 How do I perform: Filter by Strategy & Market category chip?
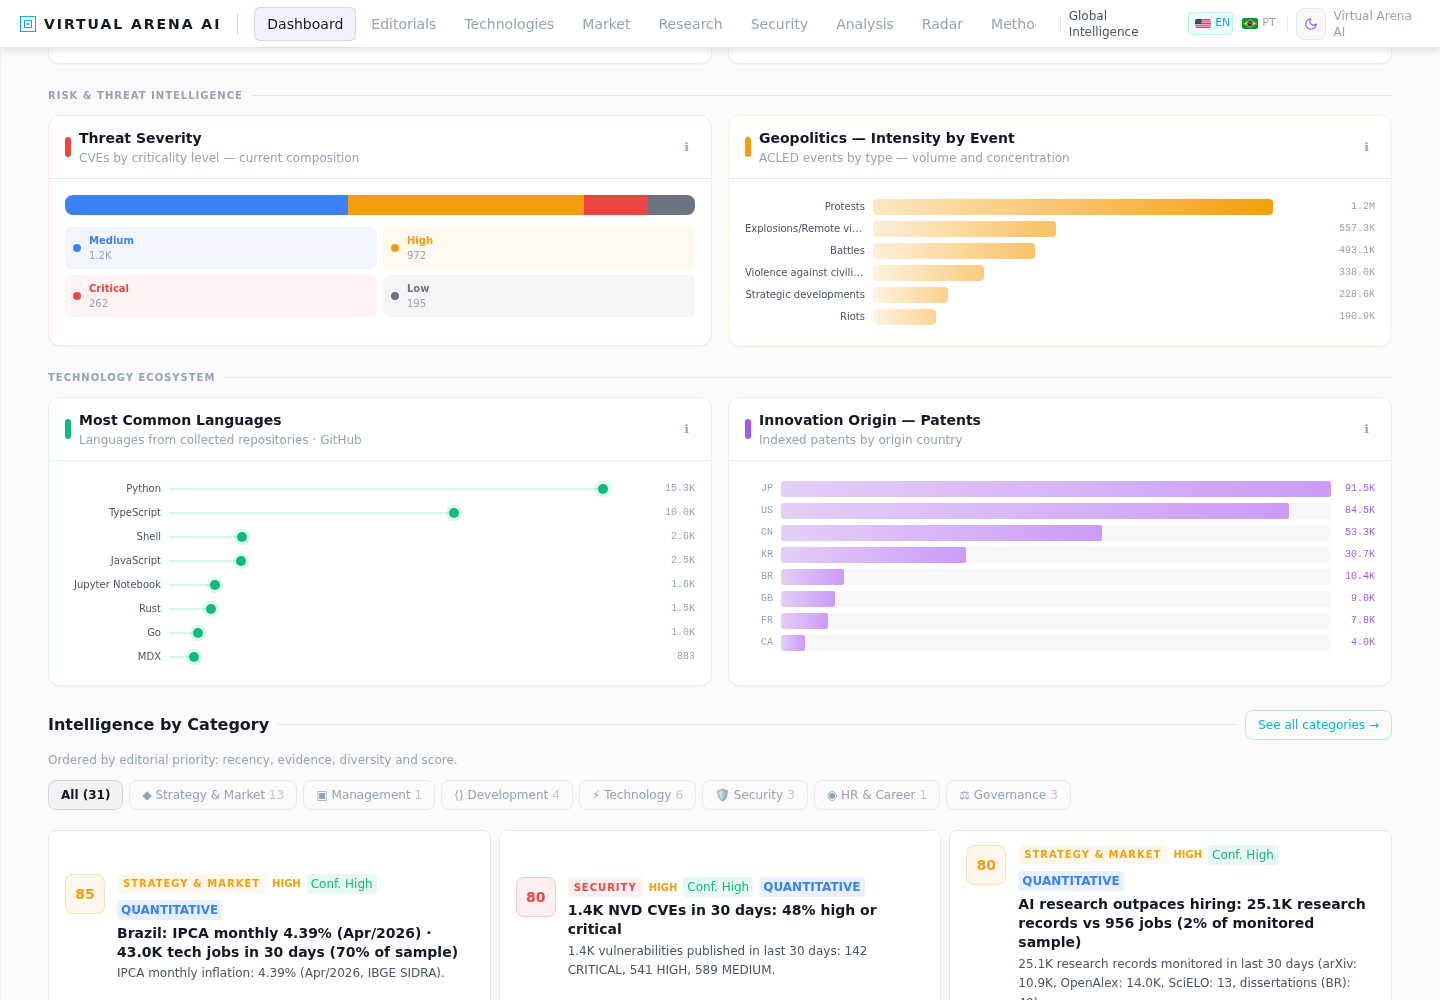click(213, 795)
